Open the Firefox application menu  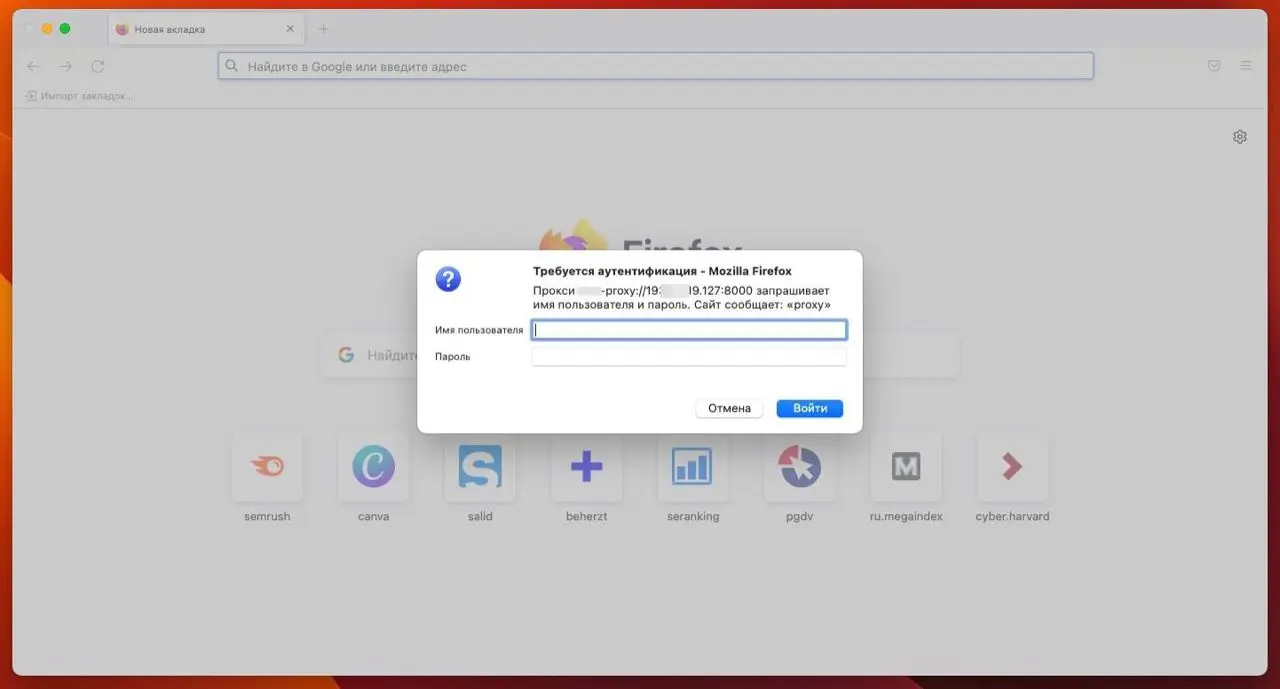pyautogui.click(x=1246, y=66)
